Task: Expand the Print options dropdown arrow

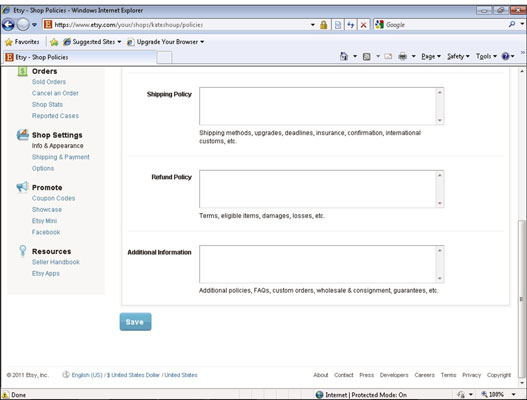Action: [x=414, y=56]
